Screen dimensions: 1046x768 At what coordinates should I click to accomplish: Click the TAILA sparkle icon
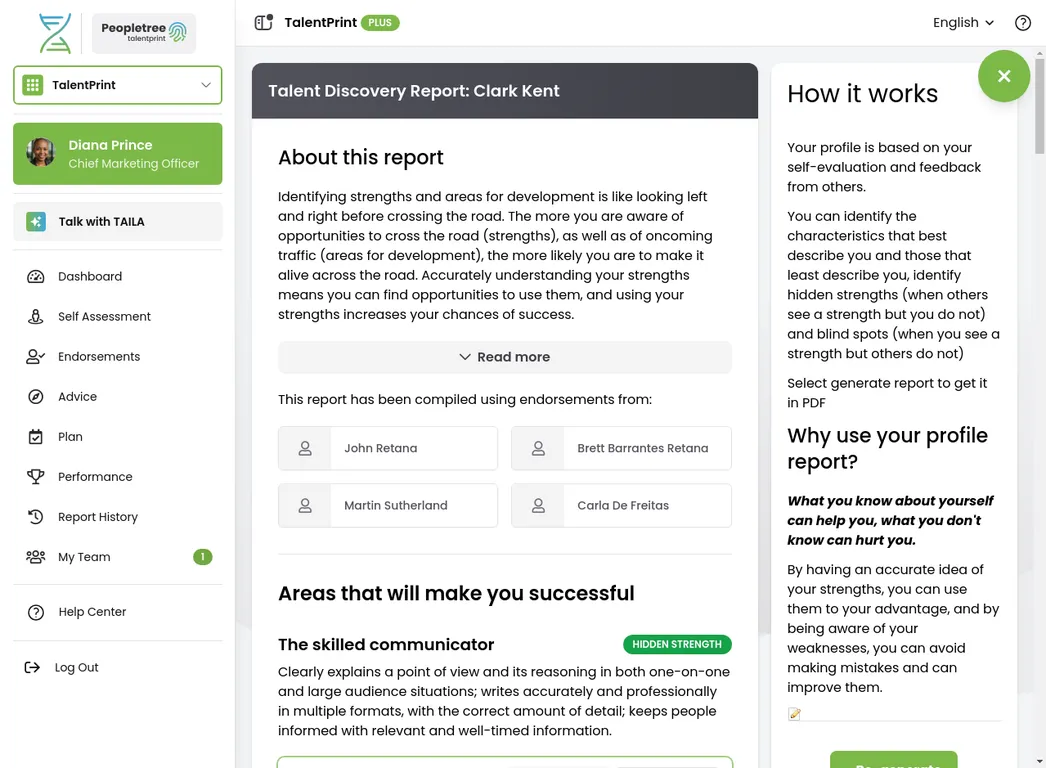pos(36,222)
